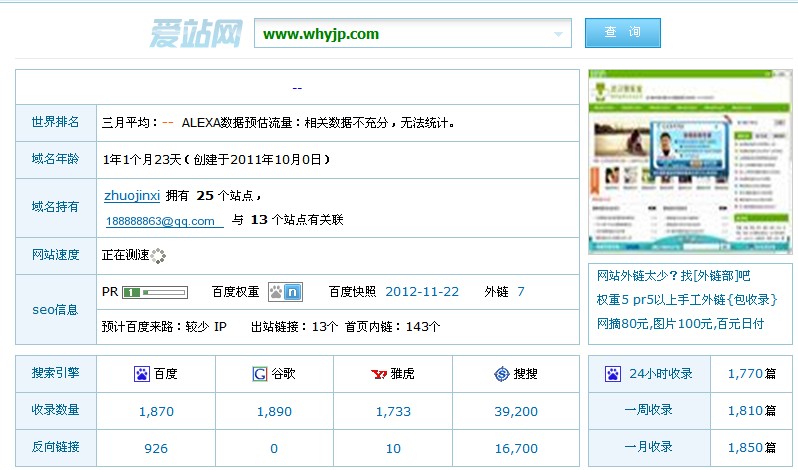Image resolution: width=798 pixels, height=470 pixels.
Task: Click the 爱站网 logo
Action: click(x=195, y=33)
